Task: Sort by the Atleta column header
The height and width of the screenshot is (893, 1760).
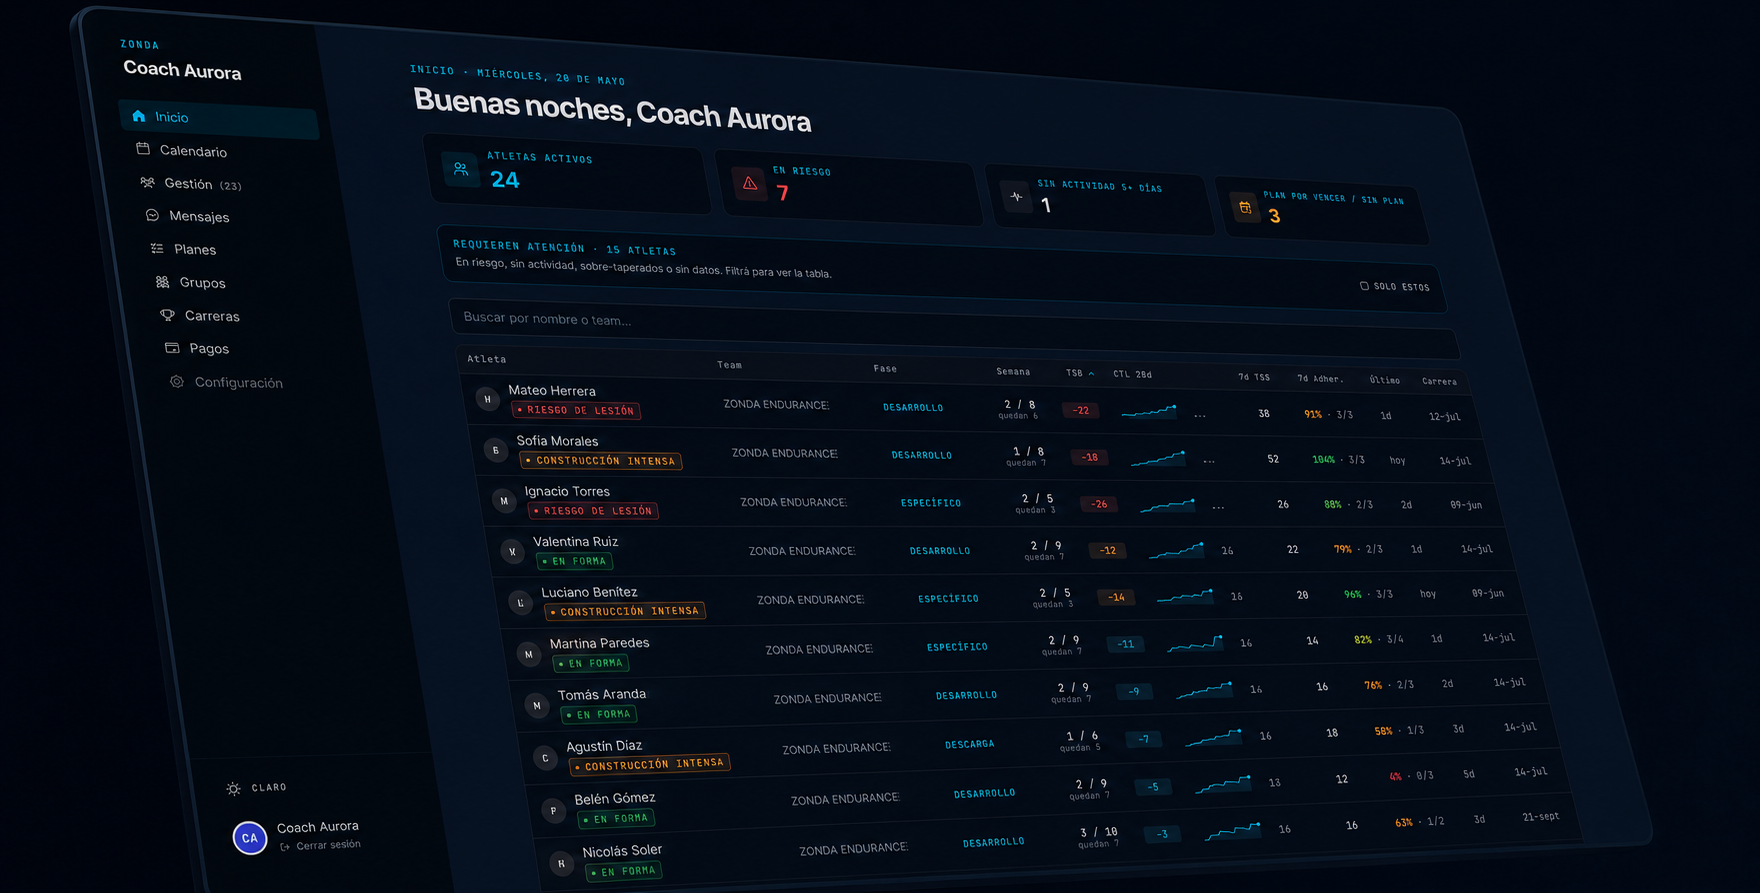Action: coord(487,358)
